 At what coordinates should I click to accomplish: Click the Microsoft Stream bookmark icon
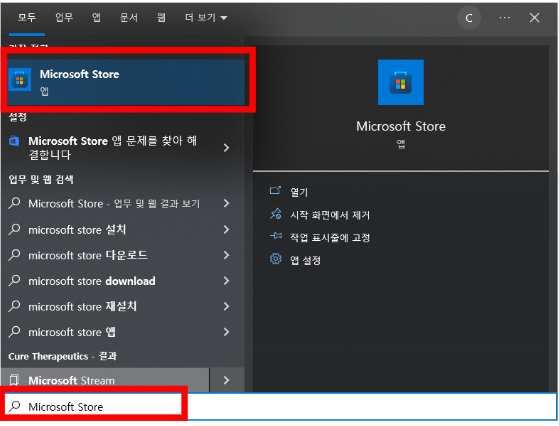(x=14, y=380)
